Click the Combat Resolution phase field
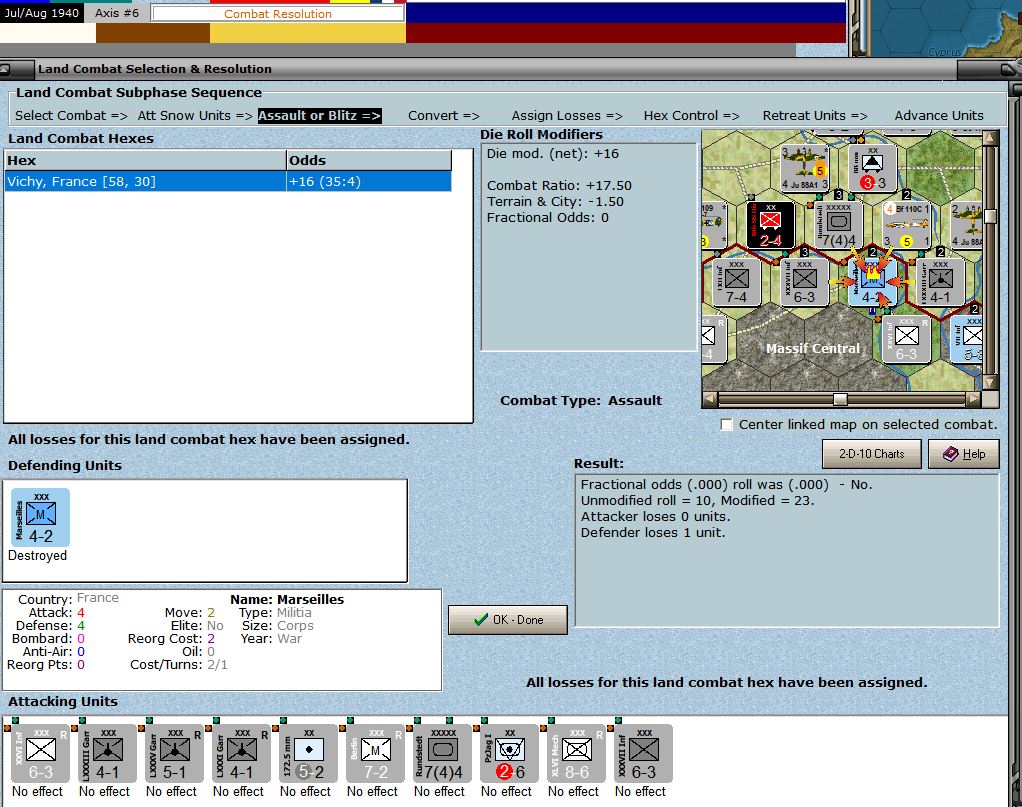 (x=278, y=14)
